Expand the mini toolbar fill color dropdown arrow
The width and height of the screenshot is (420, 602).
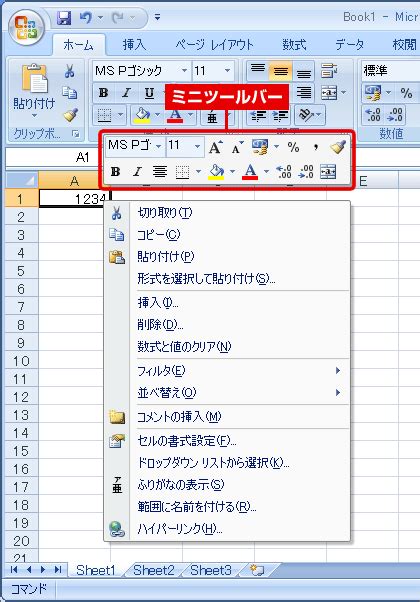(232, 172)
